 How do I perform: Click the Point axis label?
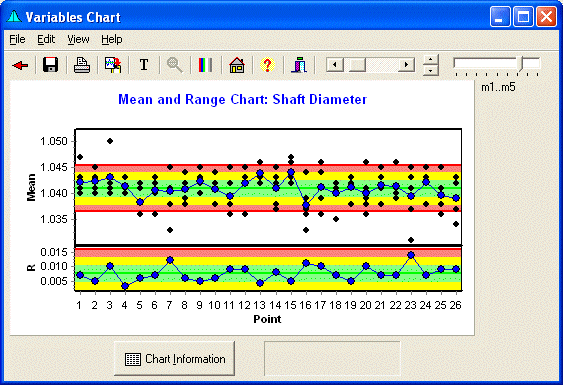click(x=267, y=319)
